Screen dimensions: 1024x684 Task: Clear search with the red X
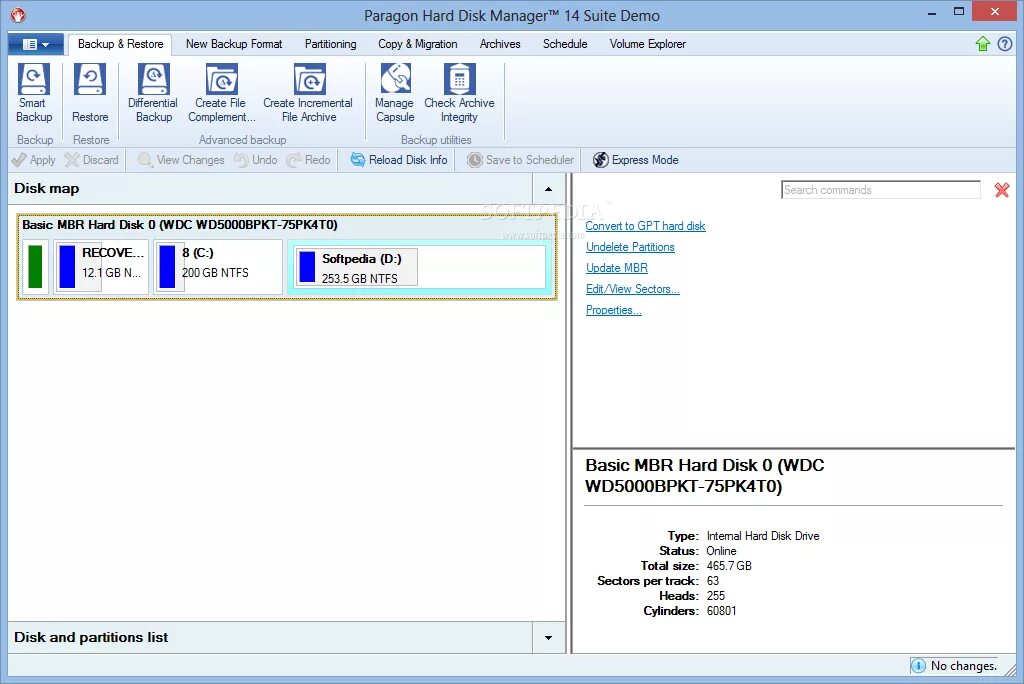(x=1002, y=190)
